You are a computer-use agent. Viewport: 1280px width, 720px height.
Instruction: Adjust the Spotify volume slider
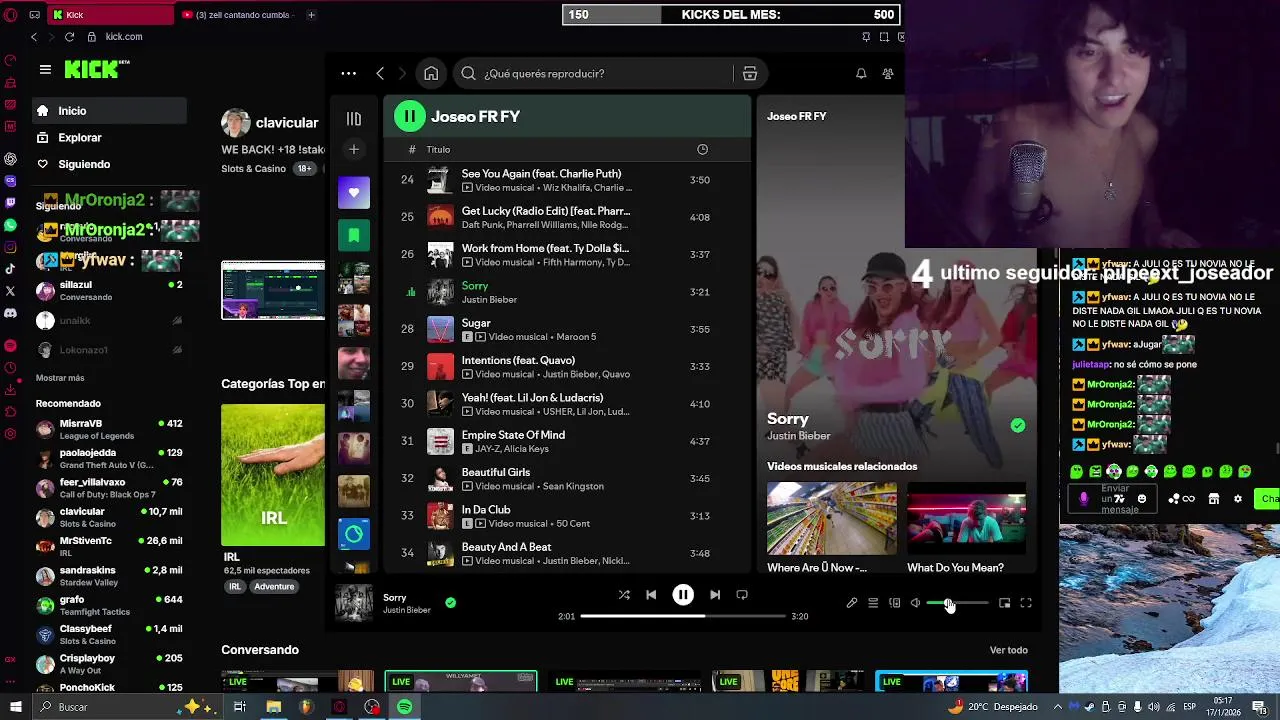[957, 603]
